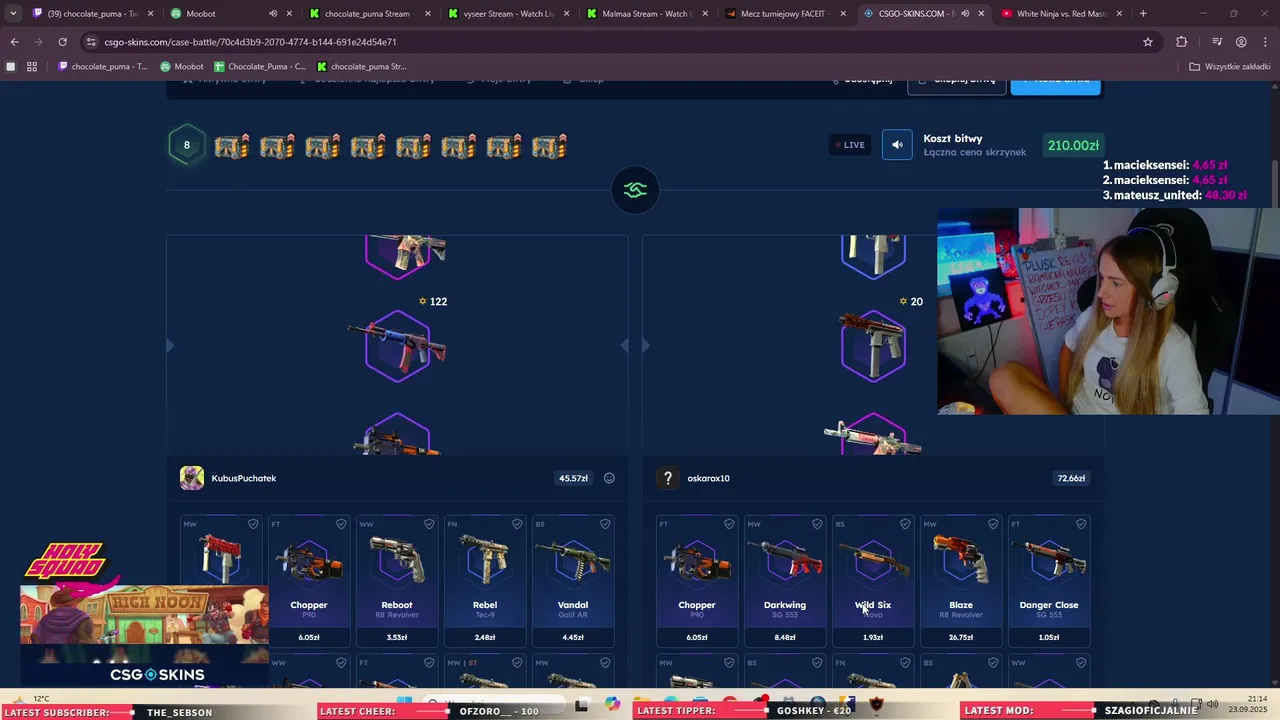Select the last case in the battle row
The width and height of the screenshot is (1280, 720).
point(549,146)
